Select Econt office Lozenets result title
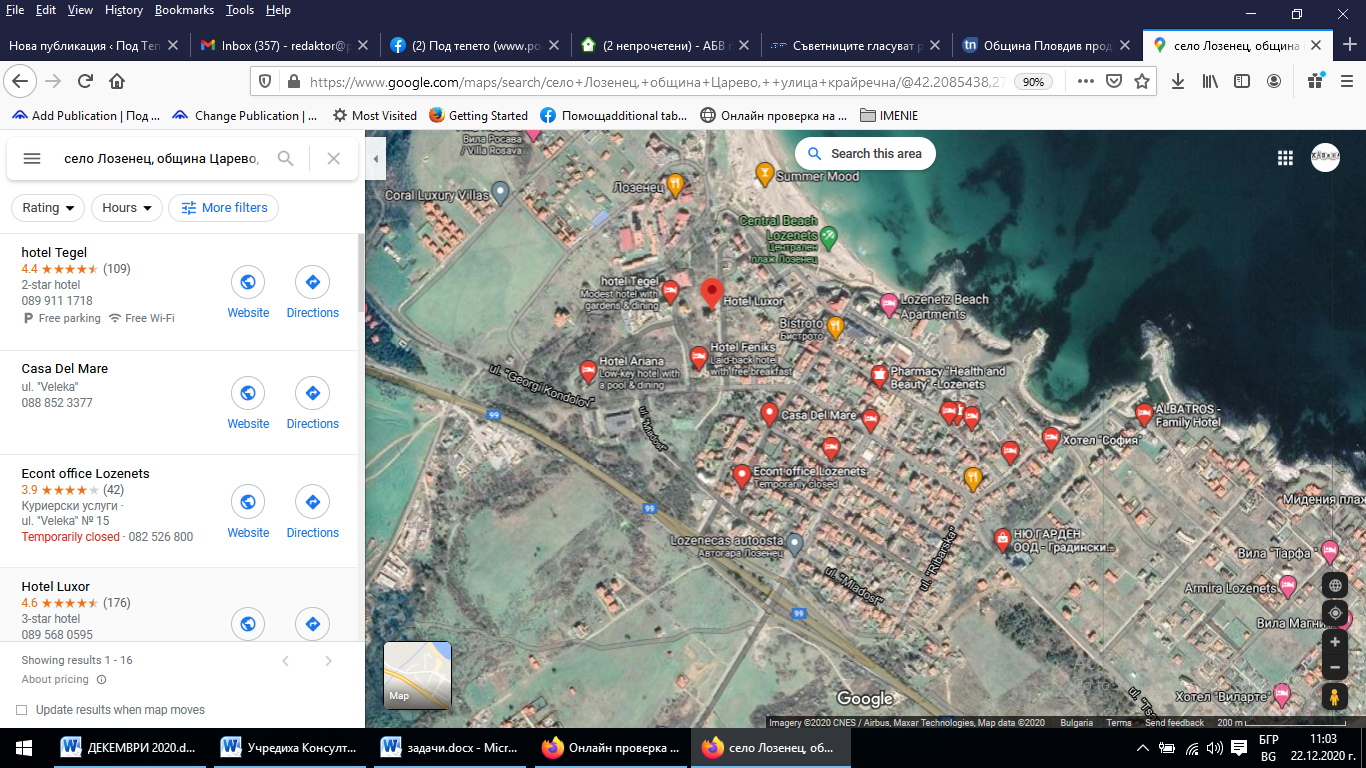1366x768 pixels. [x=85, y=474]
